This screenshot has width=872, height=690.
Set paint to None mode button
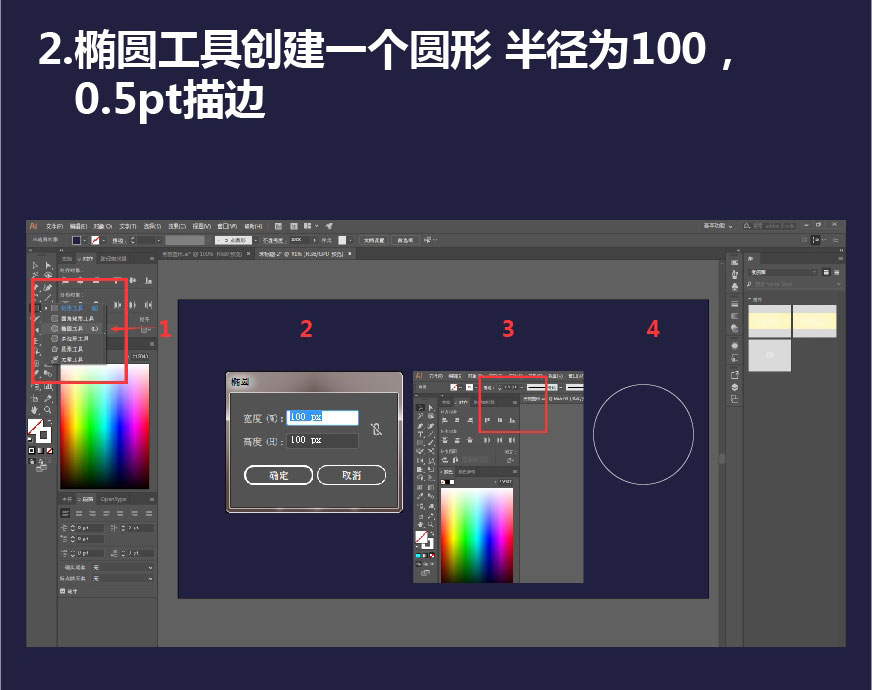tap(49, 450)
